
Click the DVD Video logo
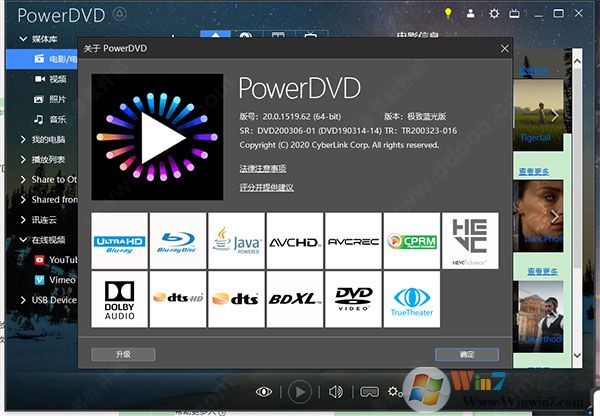353,299
